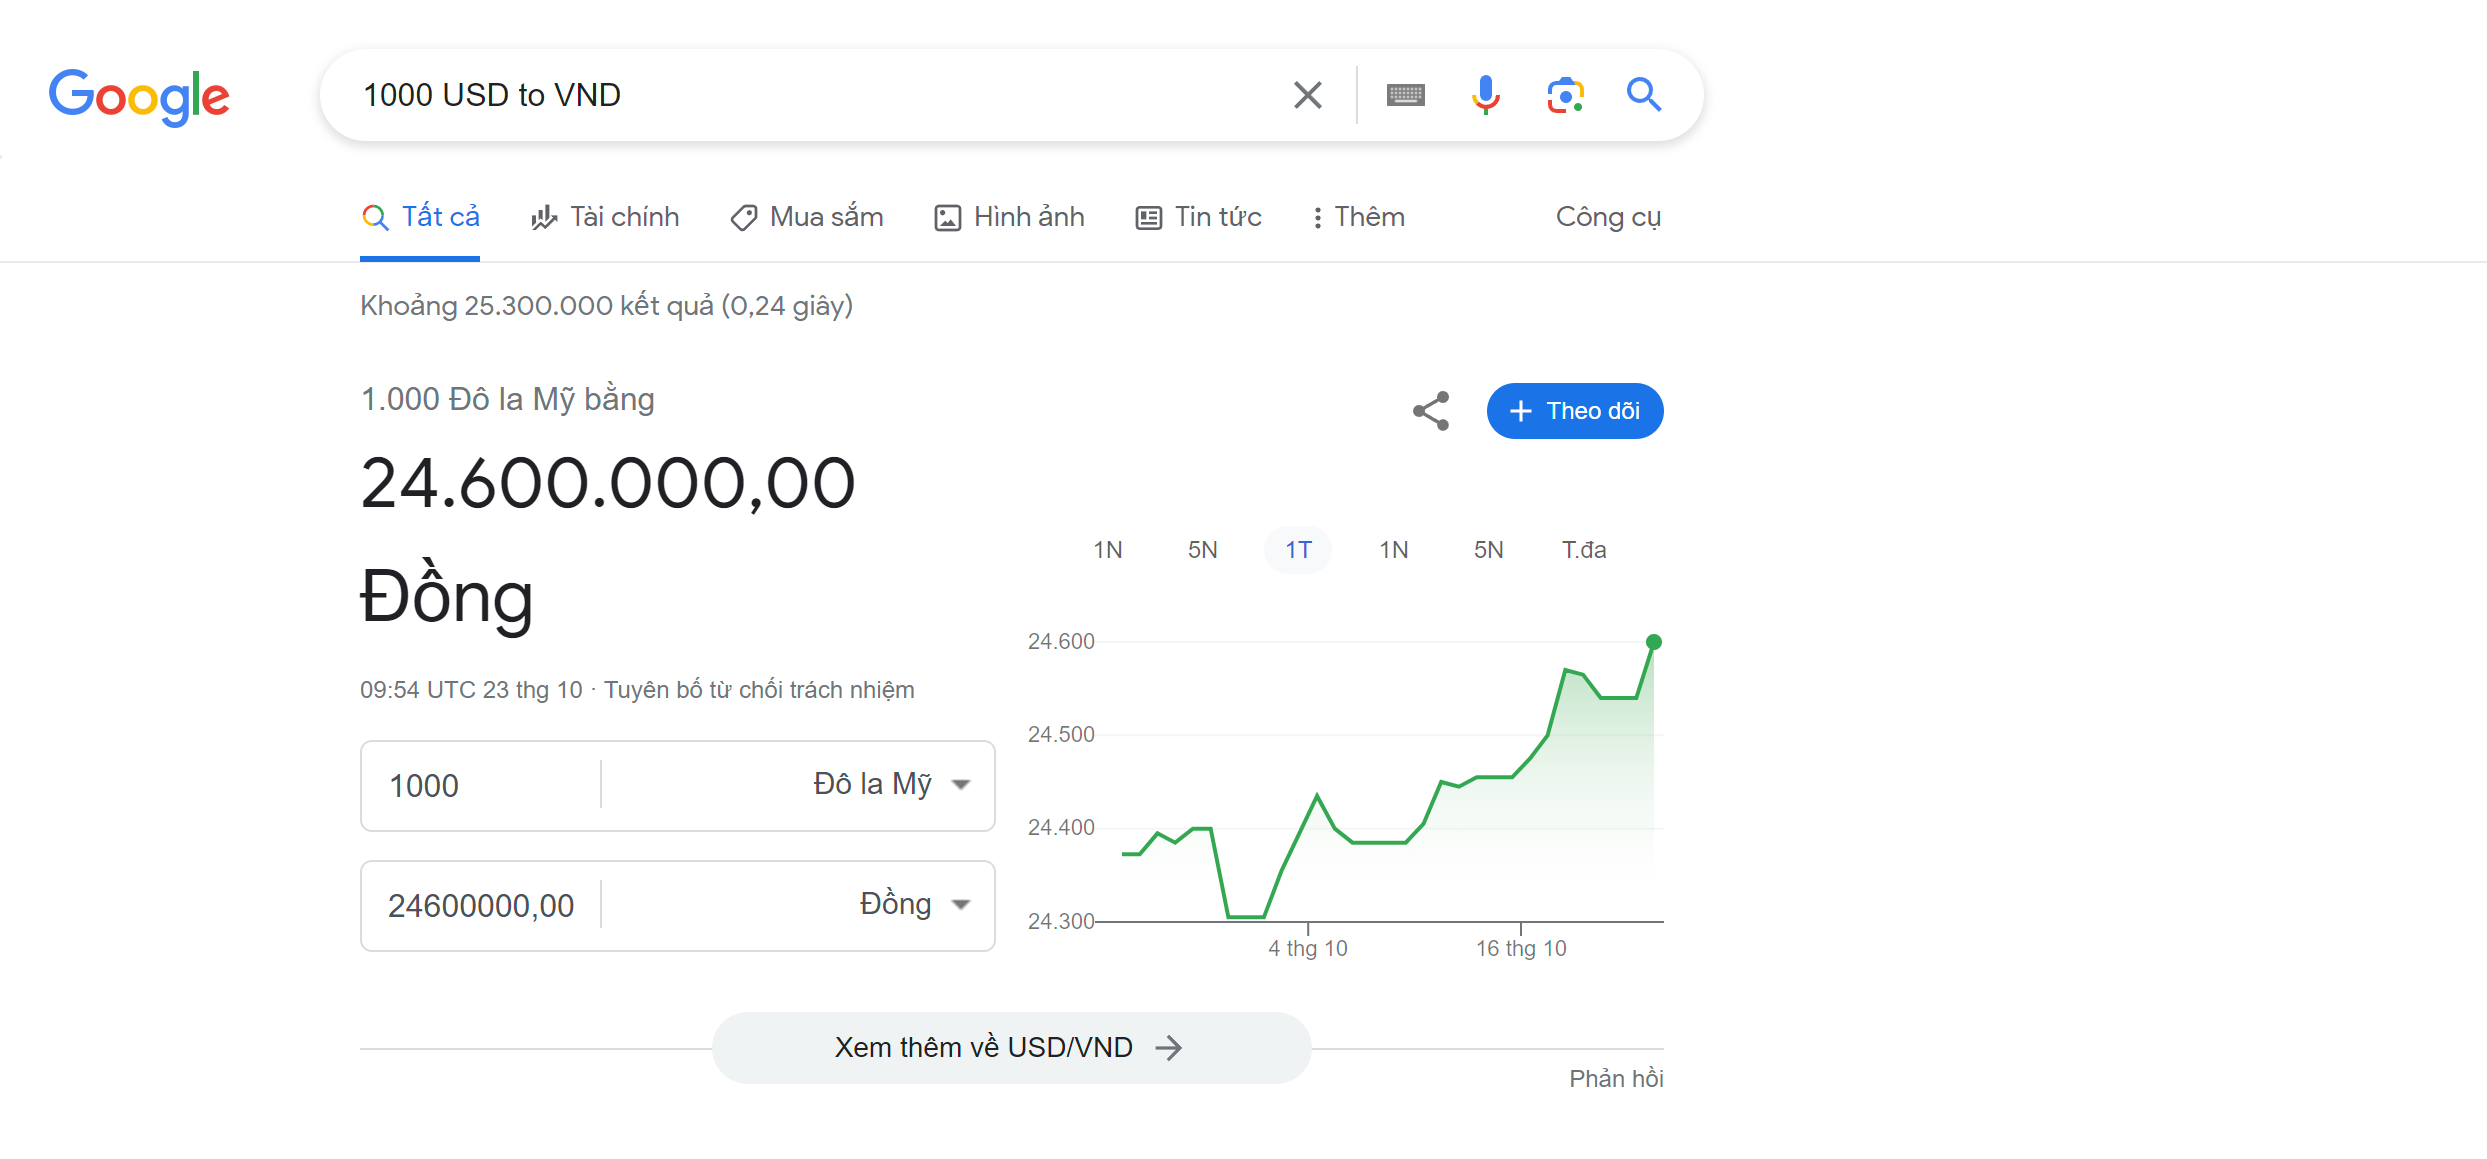The width and height of the screenshot is (2487, 1159).
Task: Click the Theo dõi follow button
Action: 1575,411
